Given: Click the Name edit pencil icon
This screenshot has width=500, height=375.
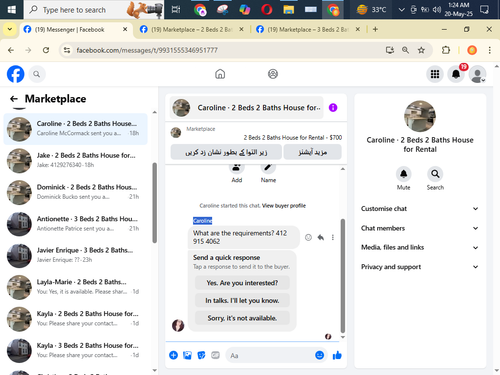Looking at the screenshot, I should 268,168.
